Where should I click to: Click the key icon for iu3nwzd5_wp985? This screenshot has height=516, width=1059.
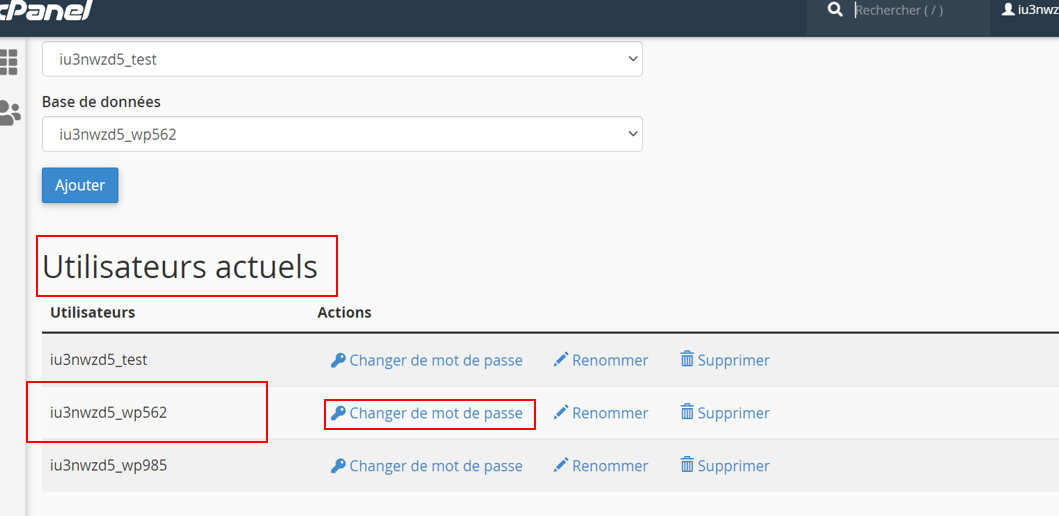338,466
